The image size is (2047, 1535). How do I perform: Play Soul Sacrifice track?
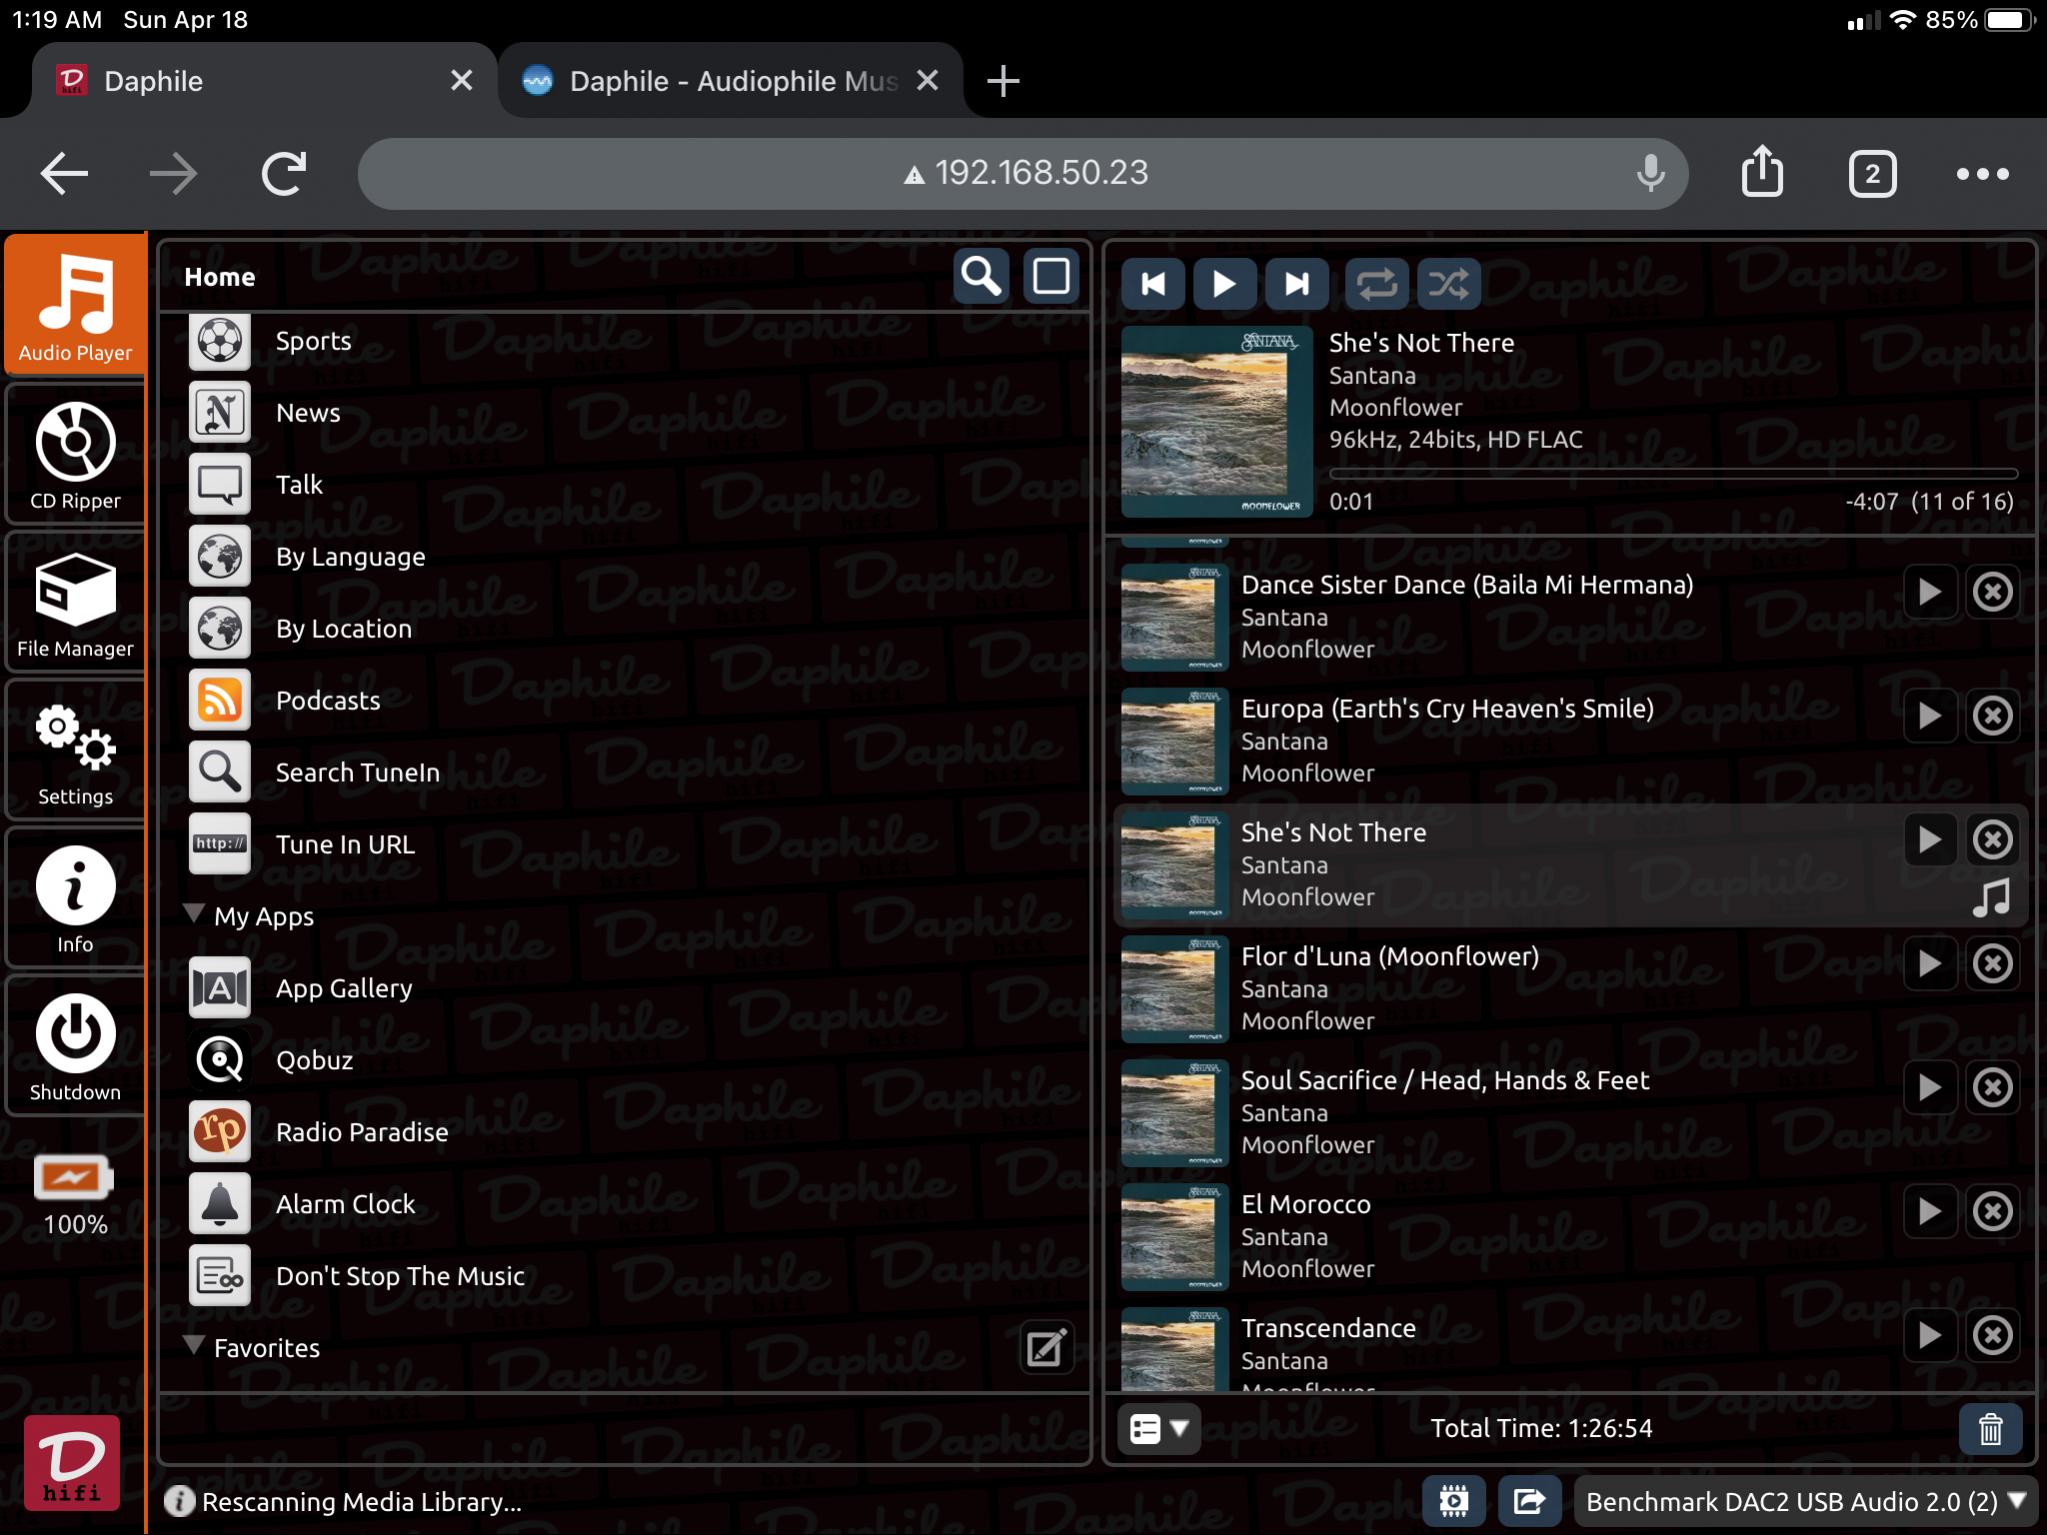[x=1930, y=1088]
